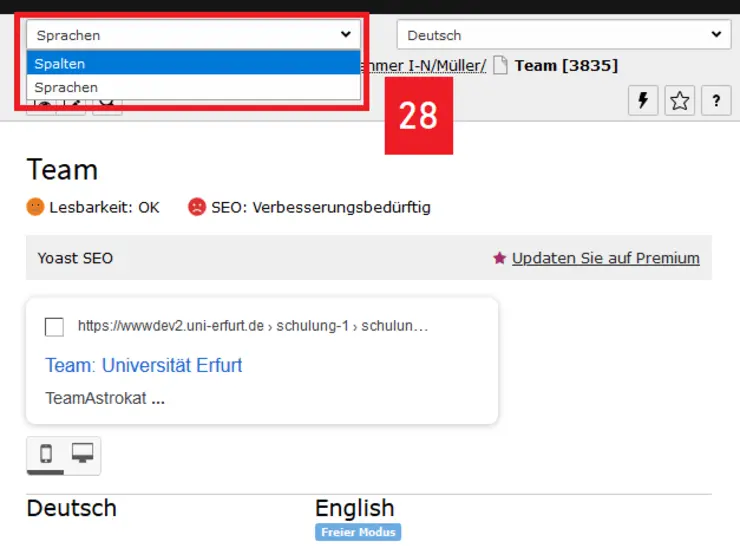Click the page icon before Team [3835]
The height and width of the screenshot is (548, 740).
pyautogui.click(x=500, y=66)
